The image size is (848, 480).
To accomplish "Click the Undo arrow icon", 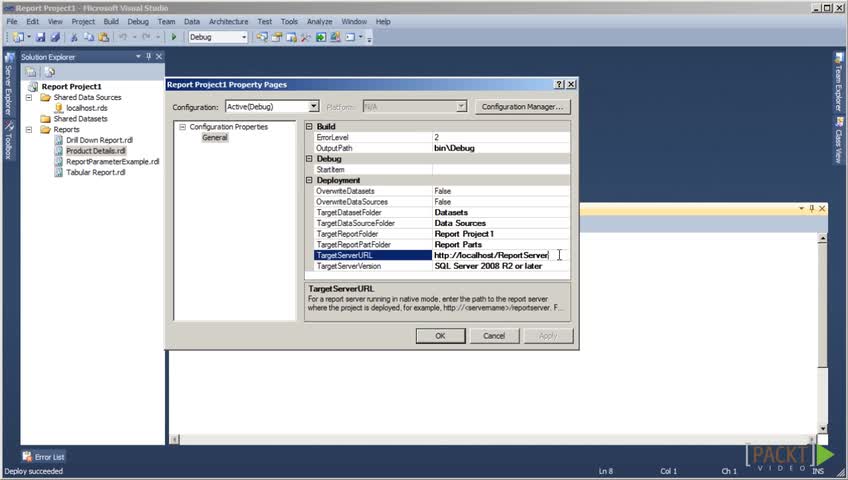I will pos(123,37).
